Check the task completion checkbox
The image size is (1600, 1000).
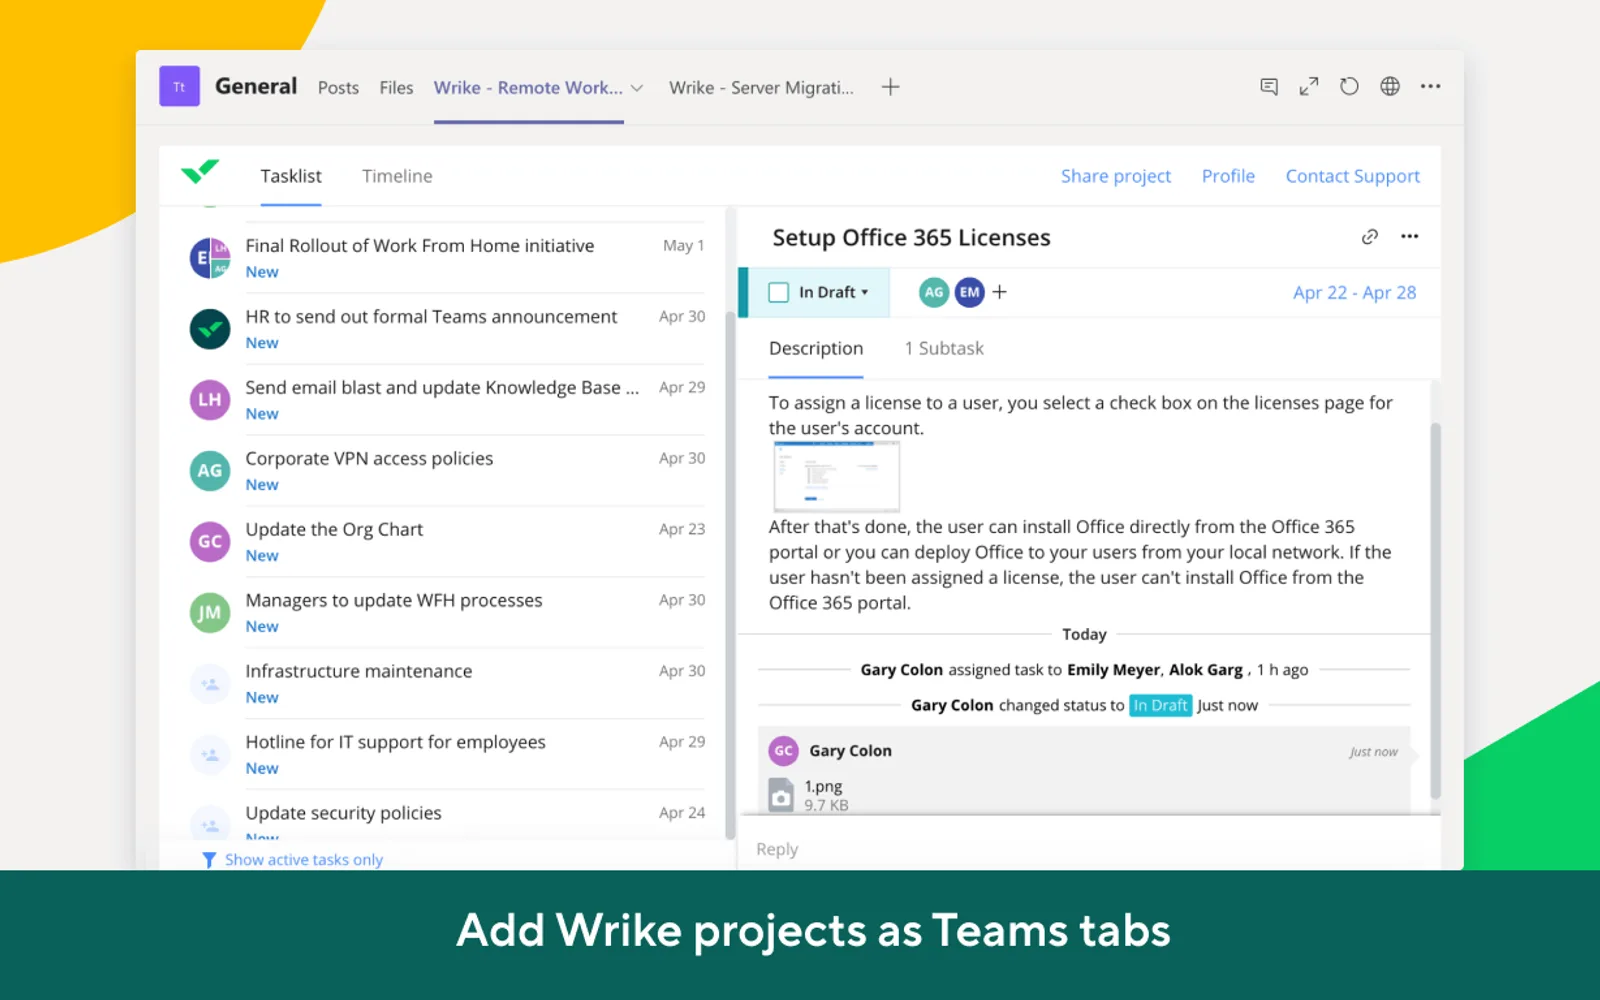(x=779, y=292)
